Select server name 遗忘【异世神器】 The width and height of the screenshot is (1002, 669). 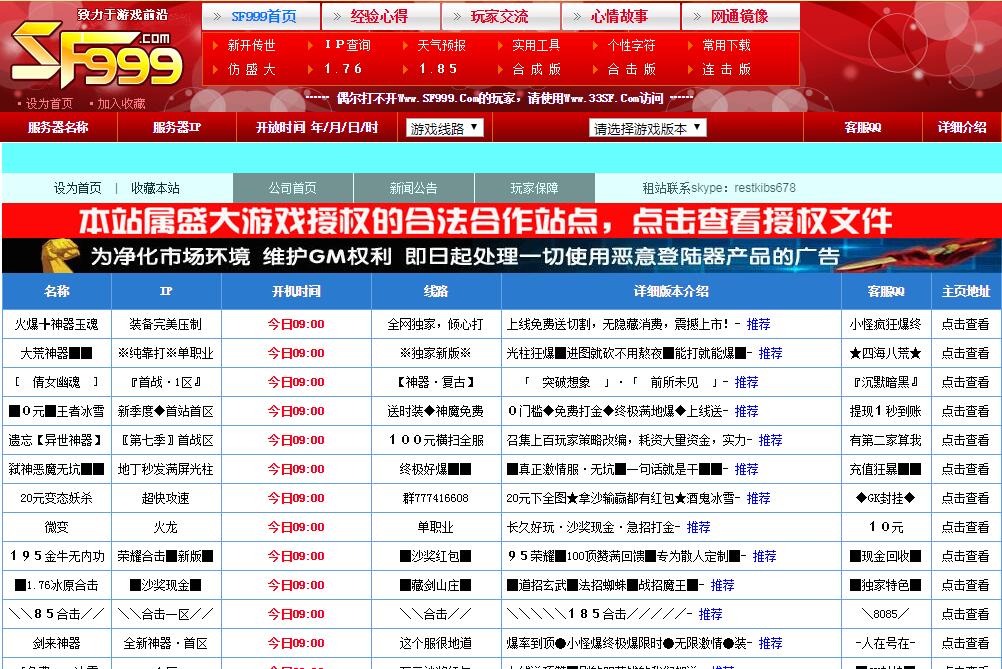56,440
